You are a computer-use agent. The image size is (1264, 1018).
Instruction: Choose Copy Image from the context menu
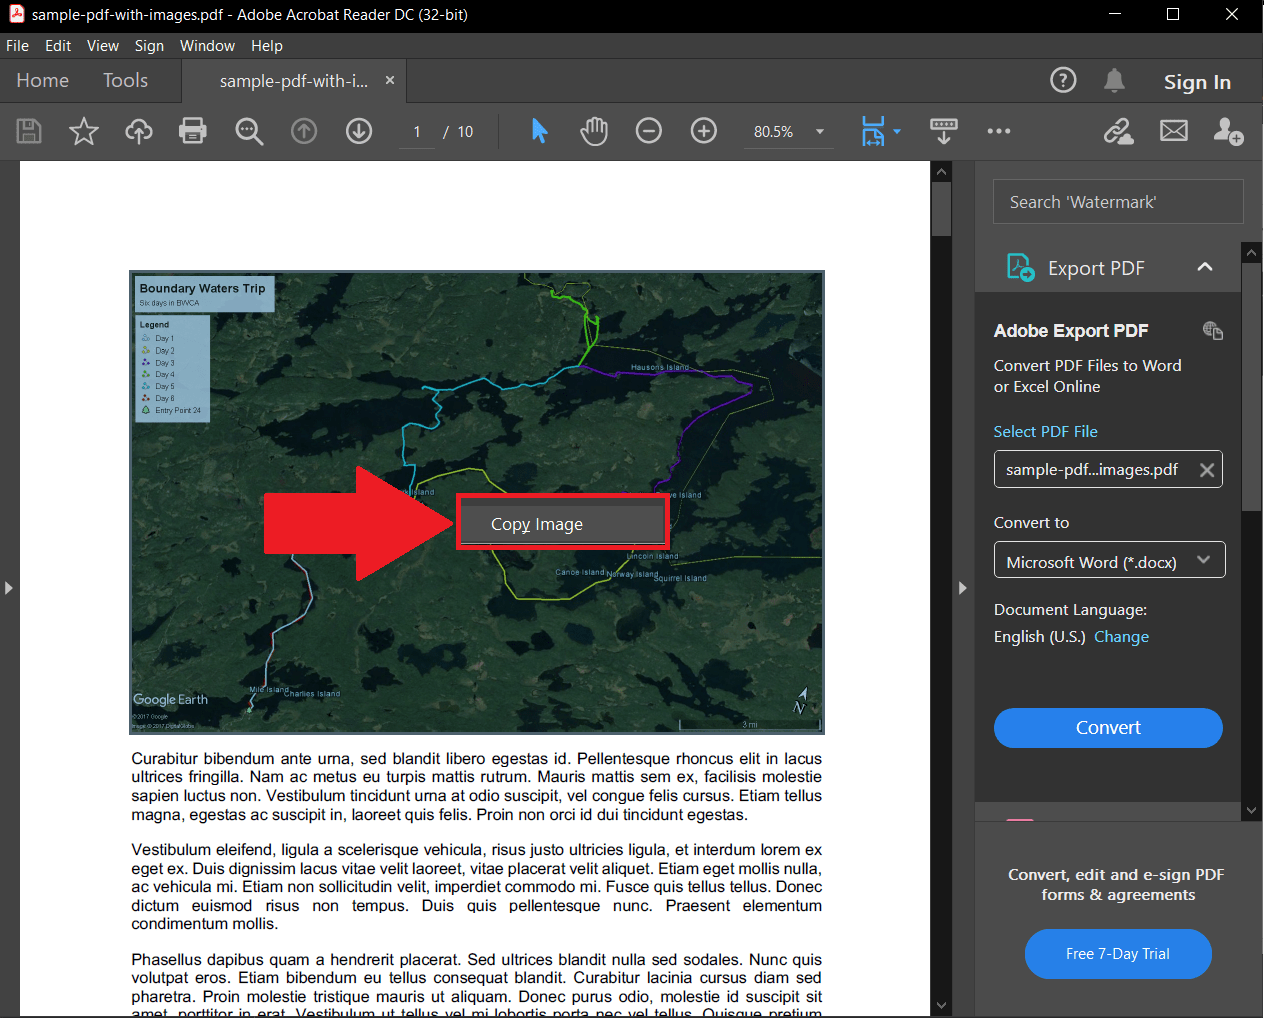click(x=562, y=524)
